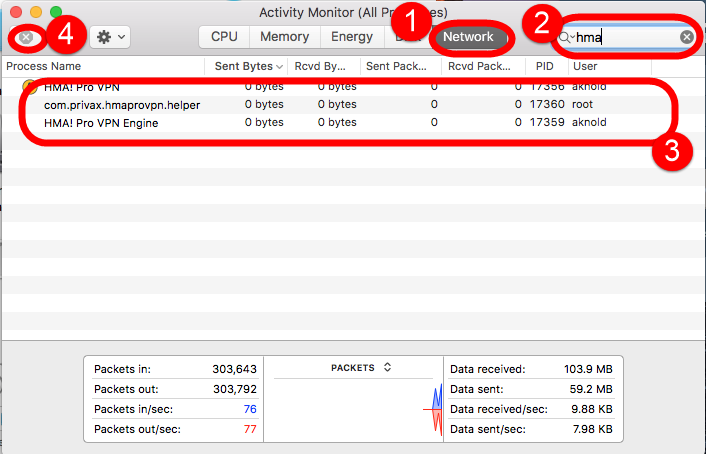Click the HMA! Pro VPN app icon
This screenshot has height=454, width=706.
29,86
